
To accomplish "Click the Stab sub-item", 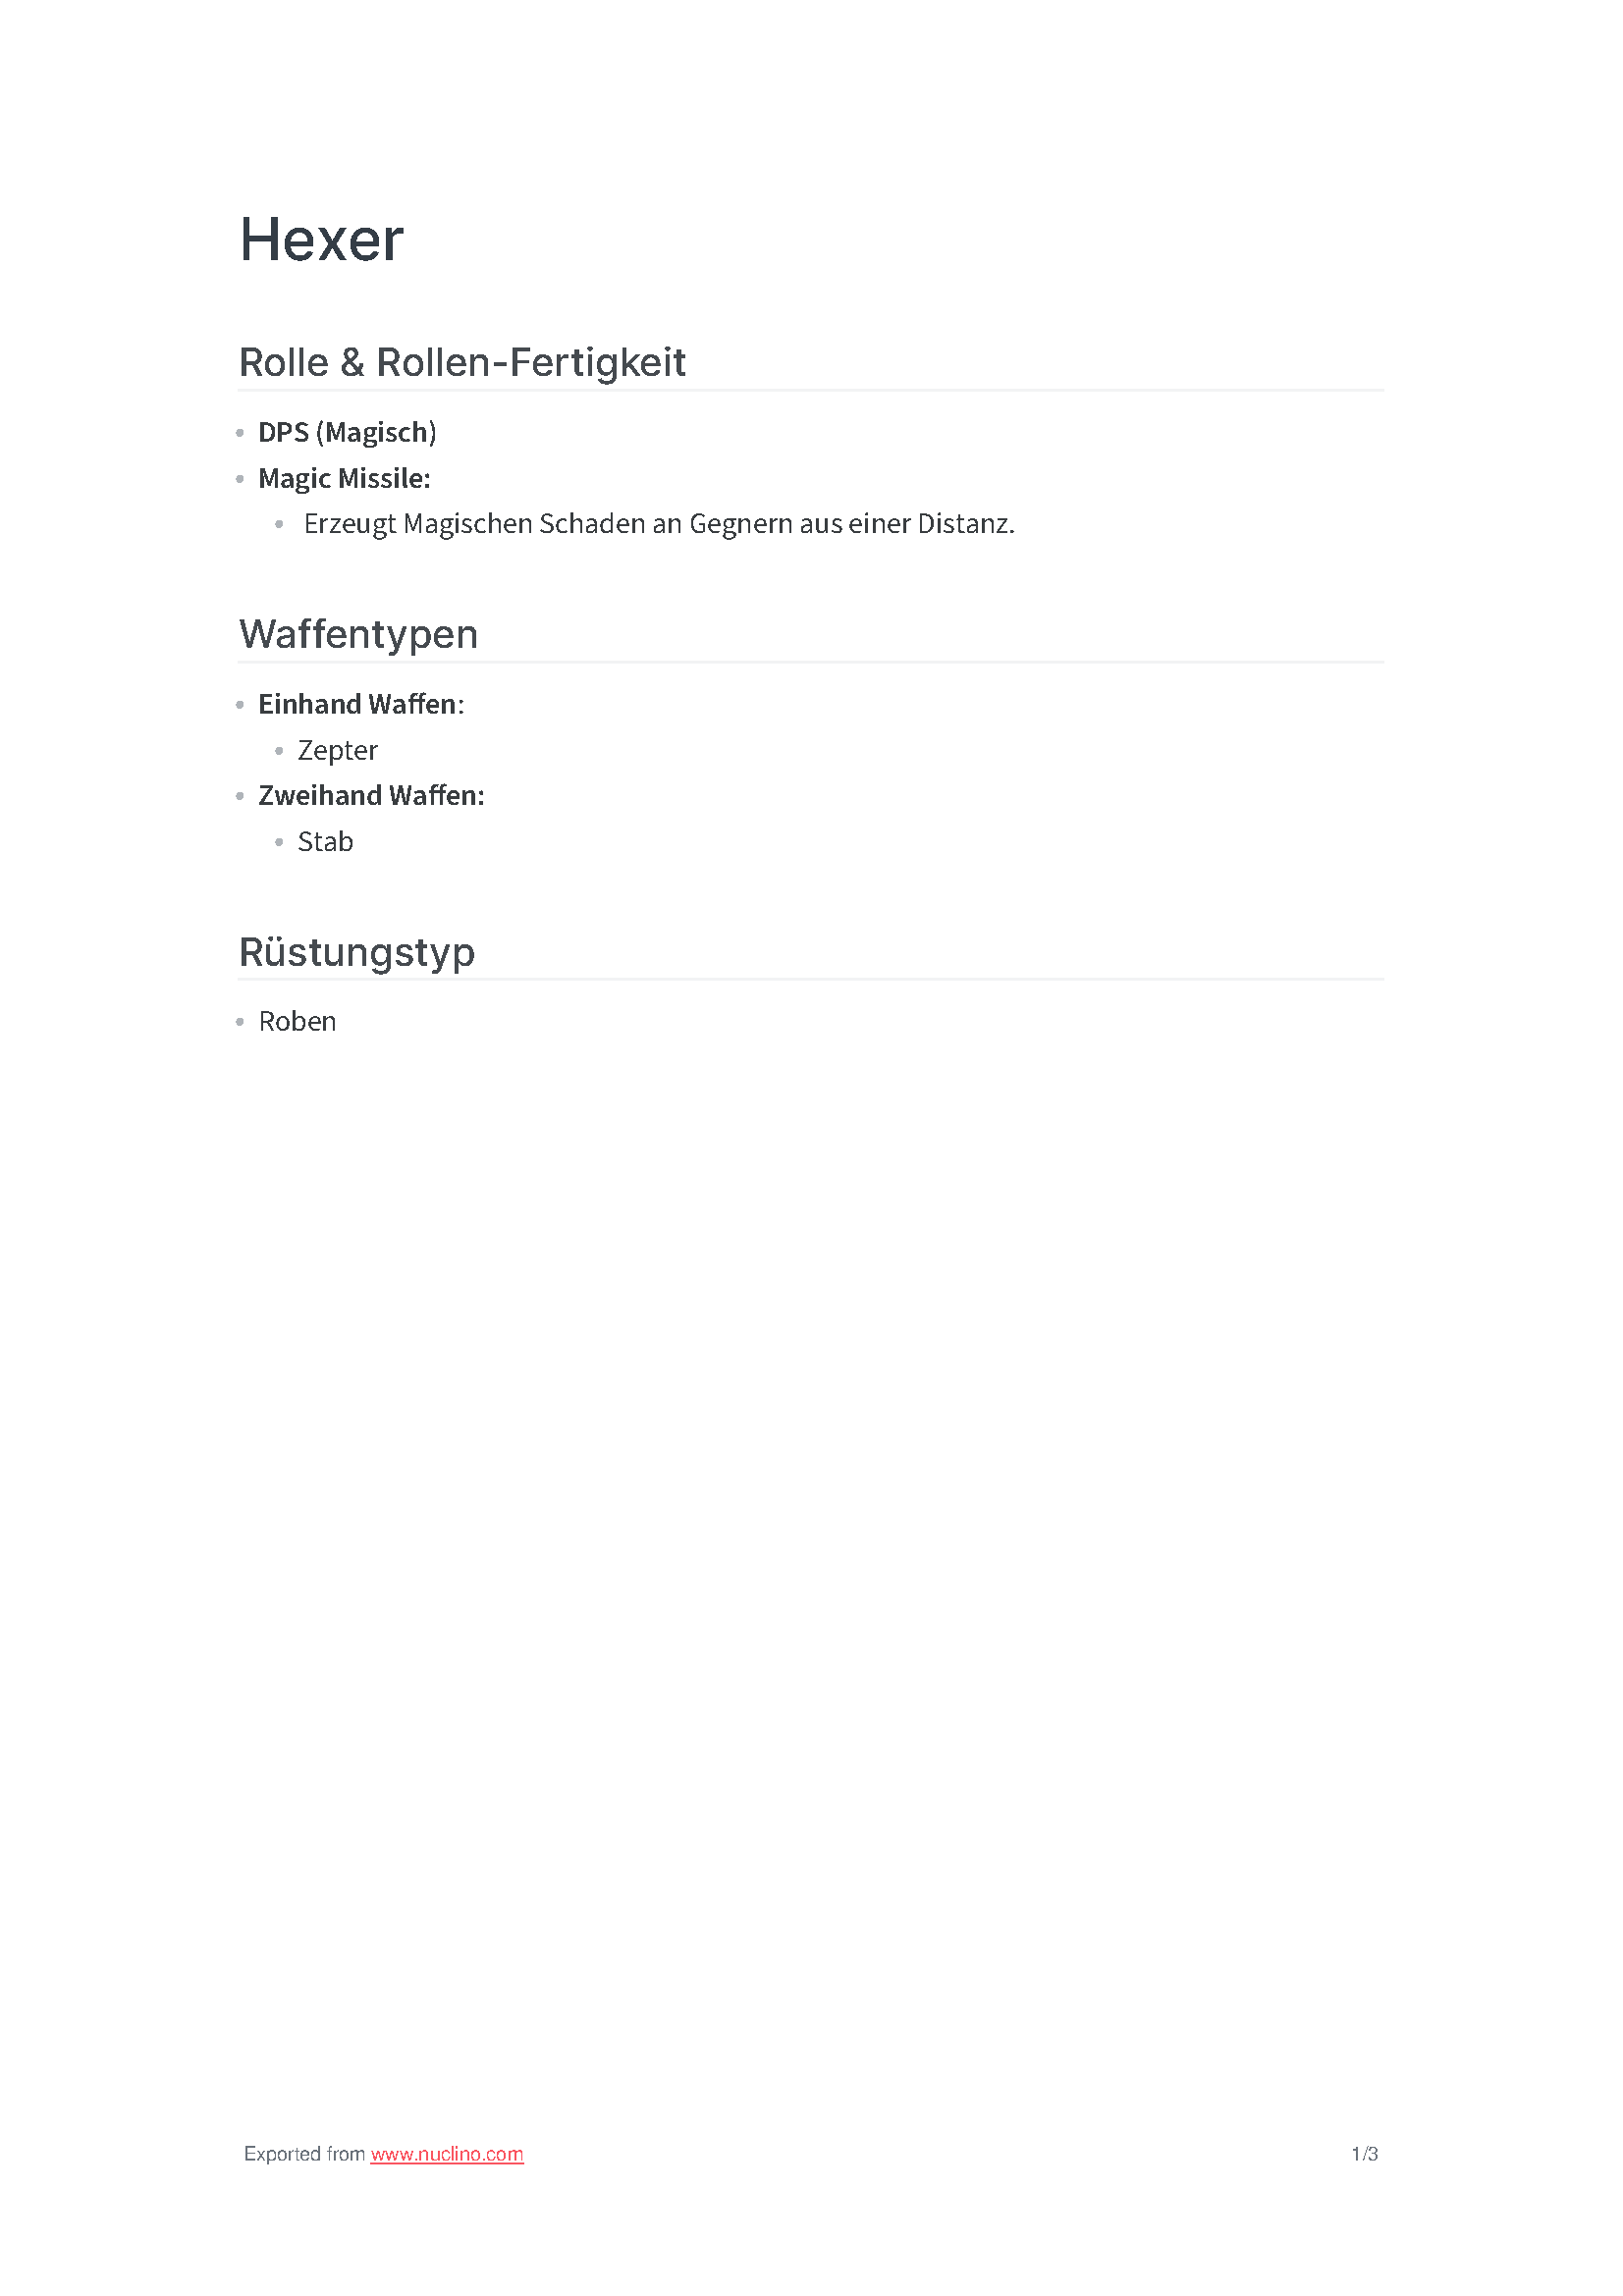I will pyautogui.click(x=325, y=841).
